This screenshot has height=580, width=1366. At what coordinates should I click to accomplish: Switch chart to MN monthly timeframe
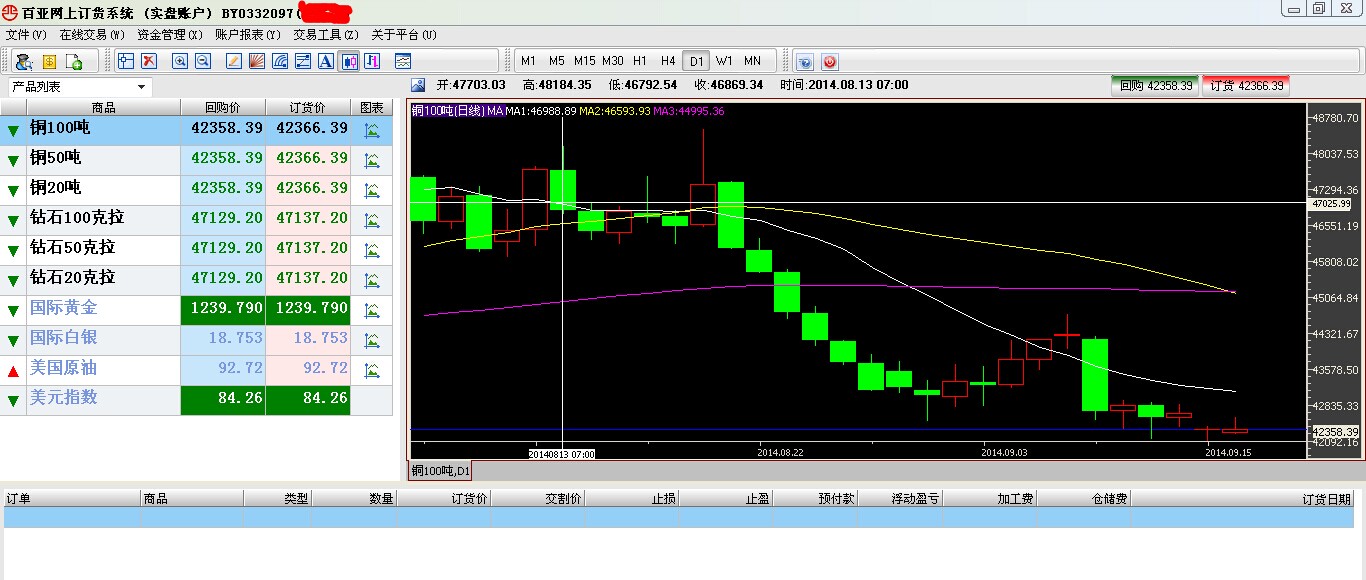point(752,61)
